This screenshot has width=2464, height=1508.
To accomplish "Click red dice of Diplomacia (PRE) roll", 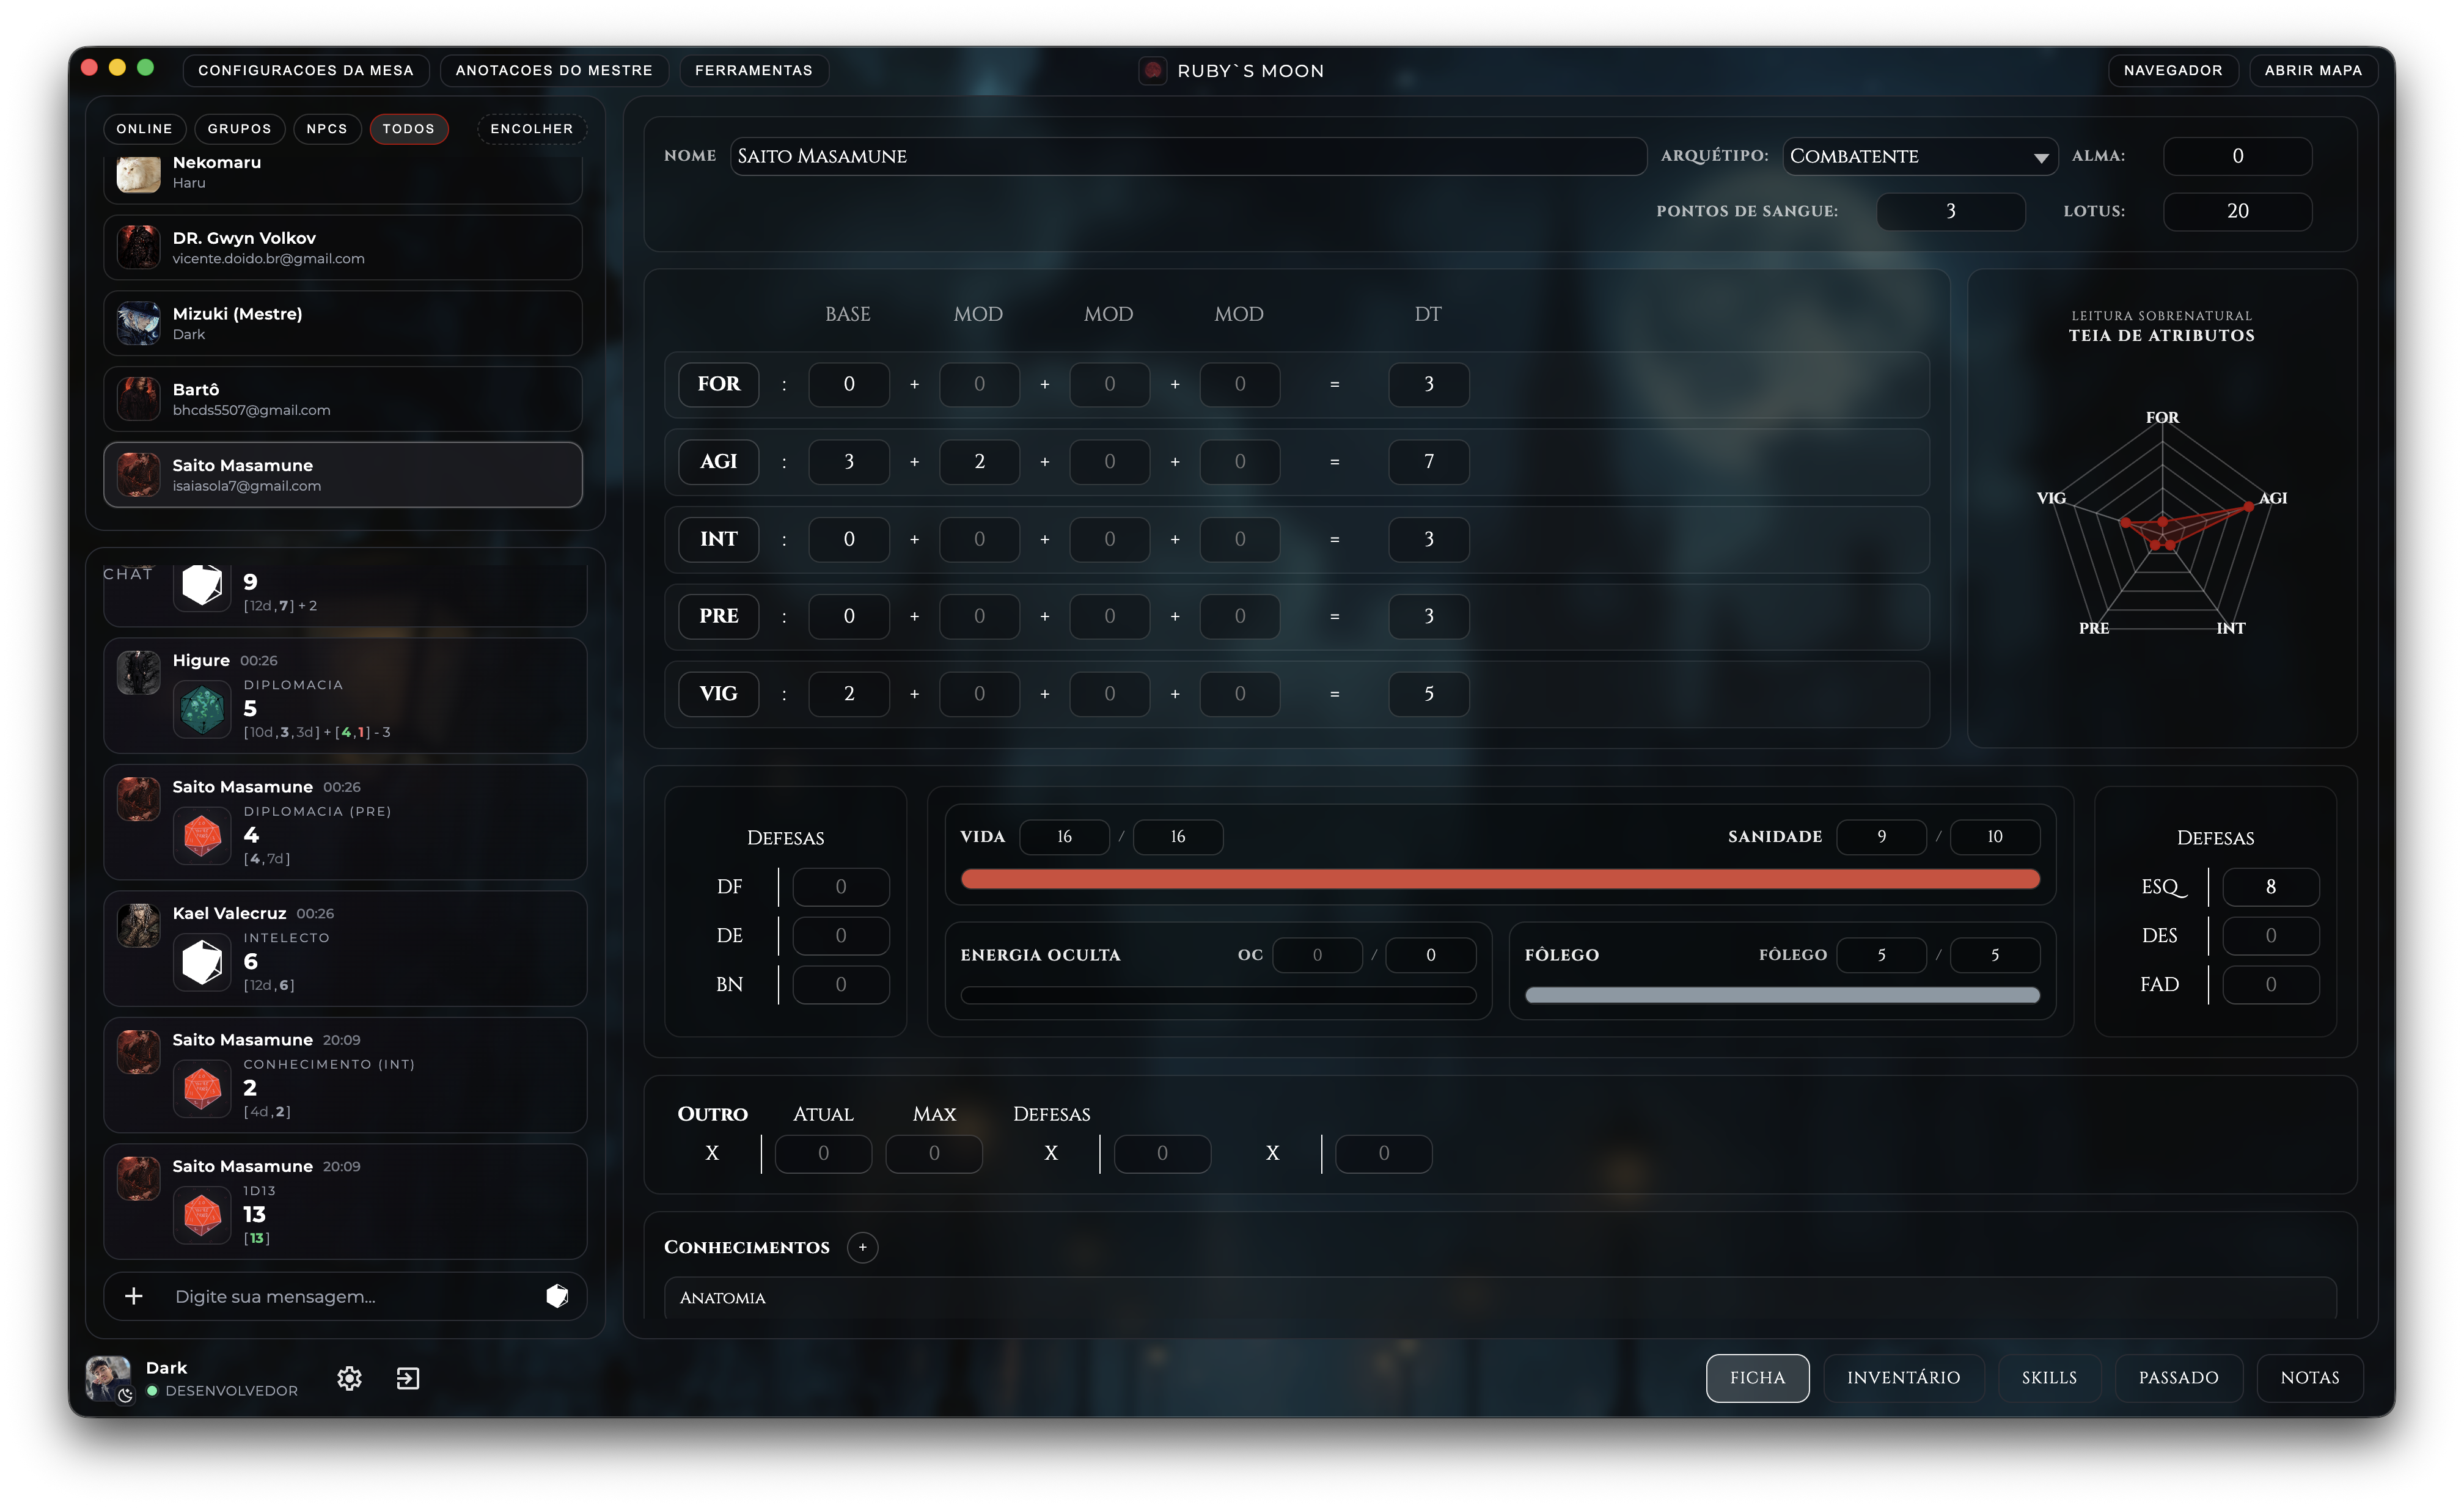I will 202,835.
